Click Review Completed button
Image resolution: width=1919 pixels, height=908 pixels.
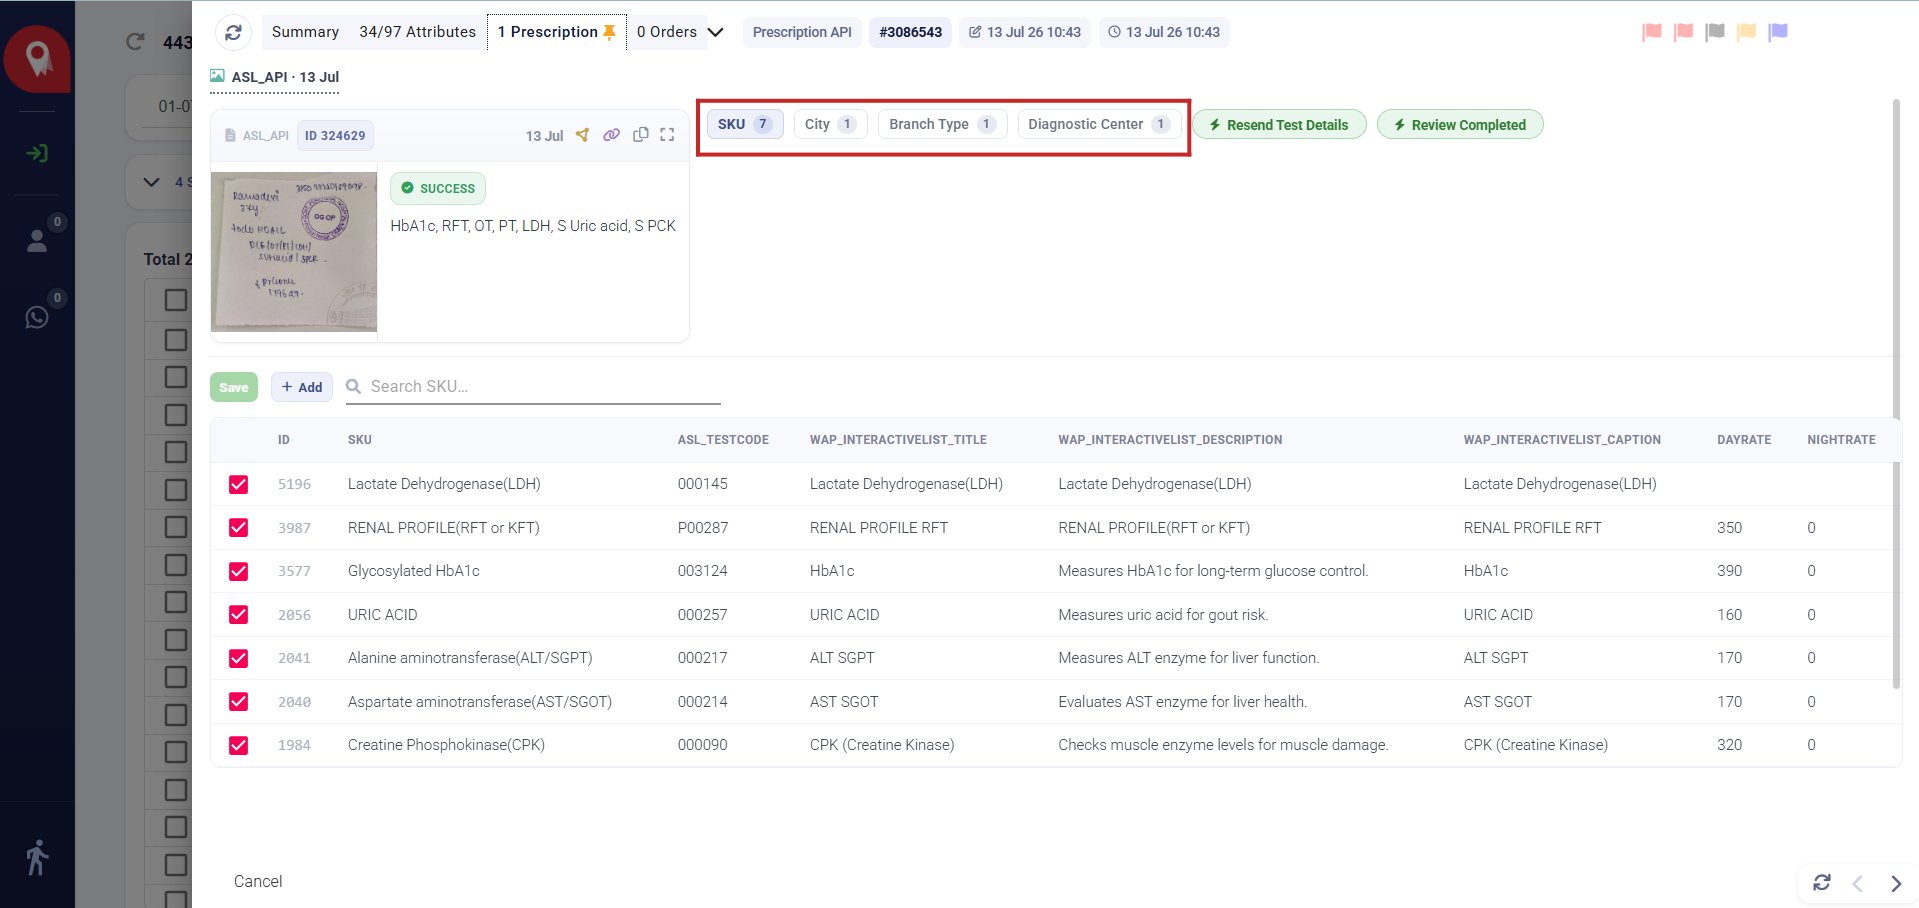click(1460, 125)
